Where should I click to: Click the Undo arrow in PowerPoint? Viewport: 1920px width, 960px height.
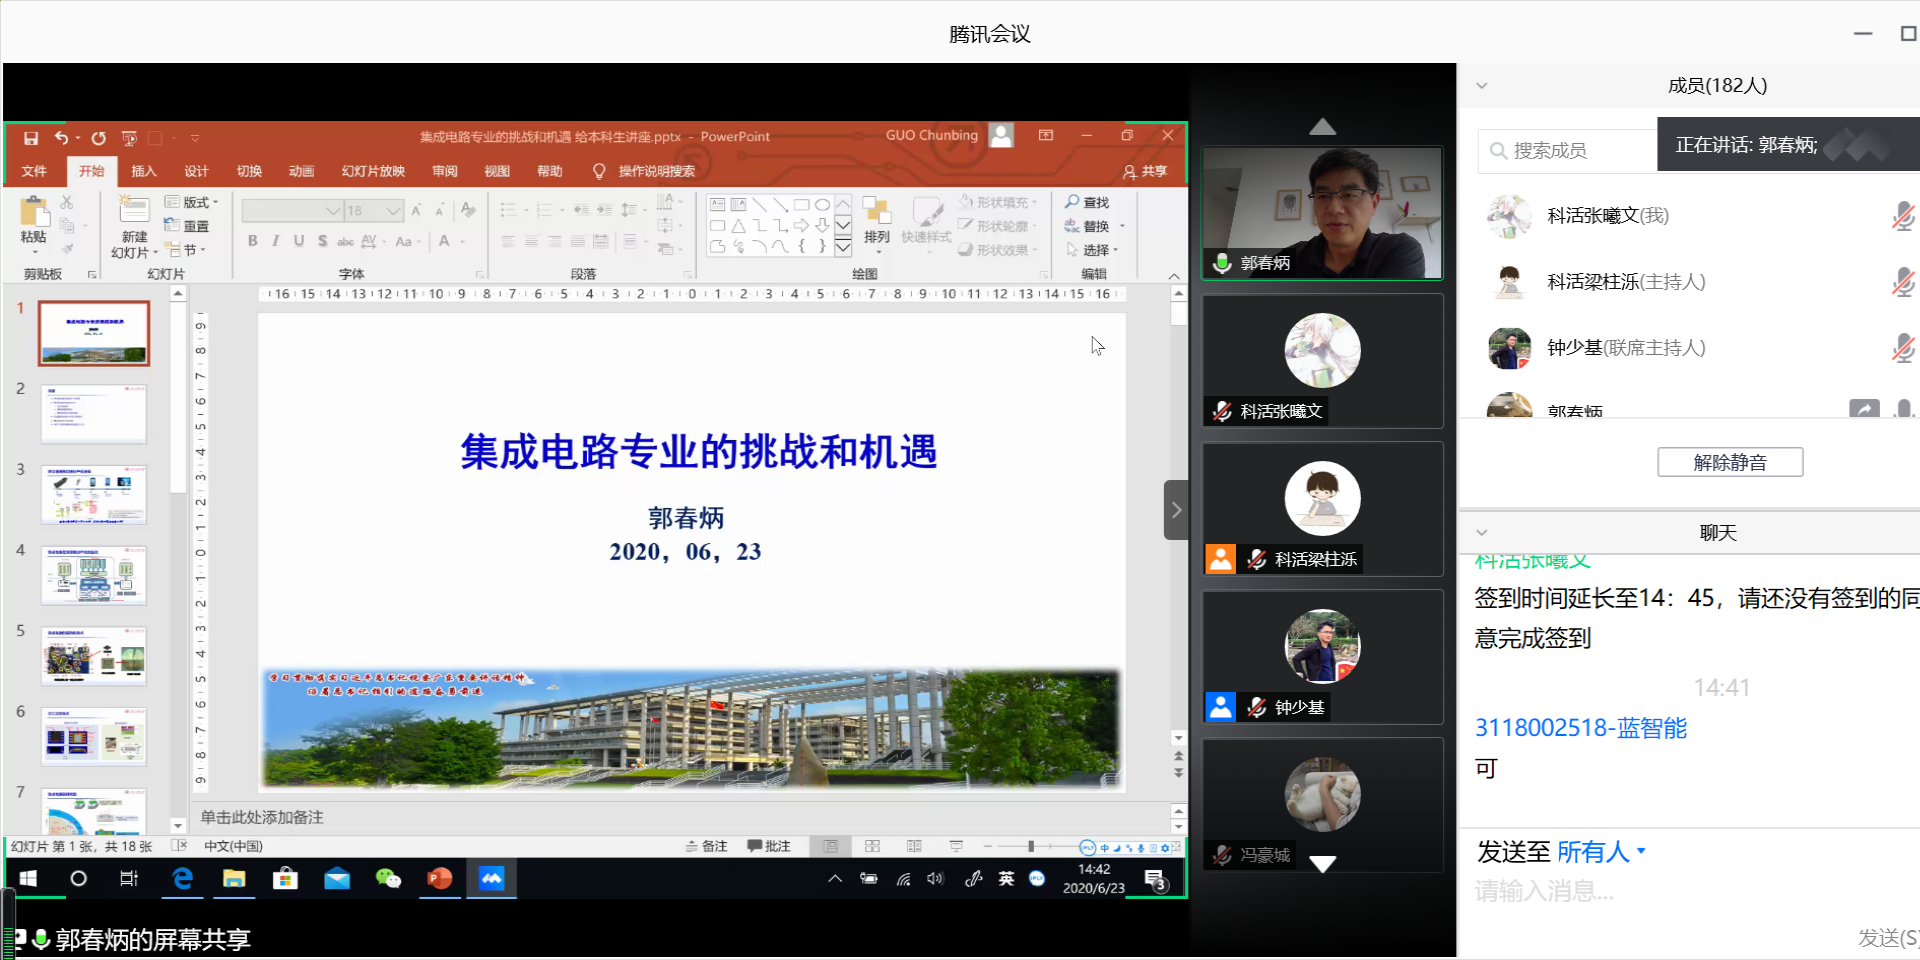(62, 138)
